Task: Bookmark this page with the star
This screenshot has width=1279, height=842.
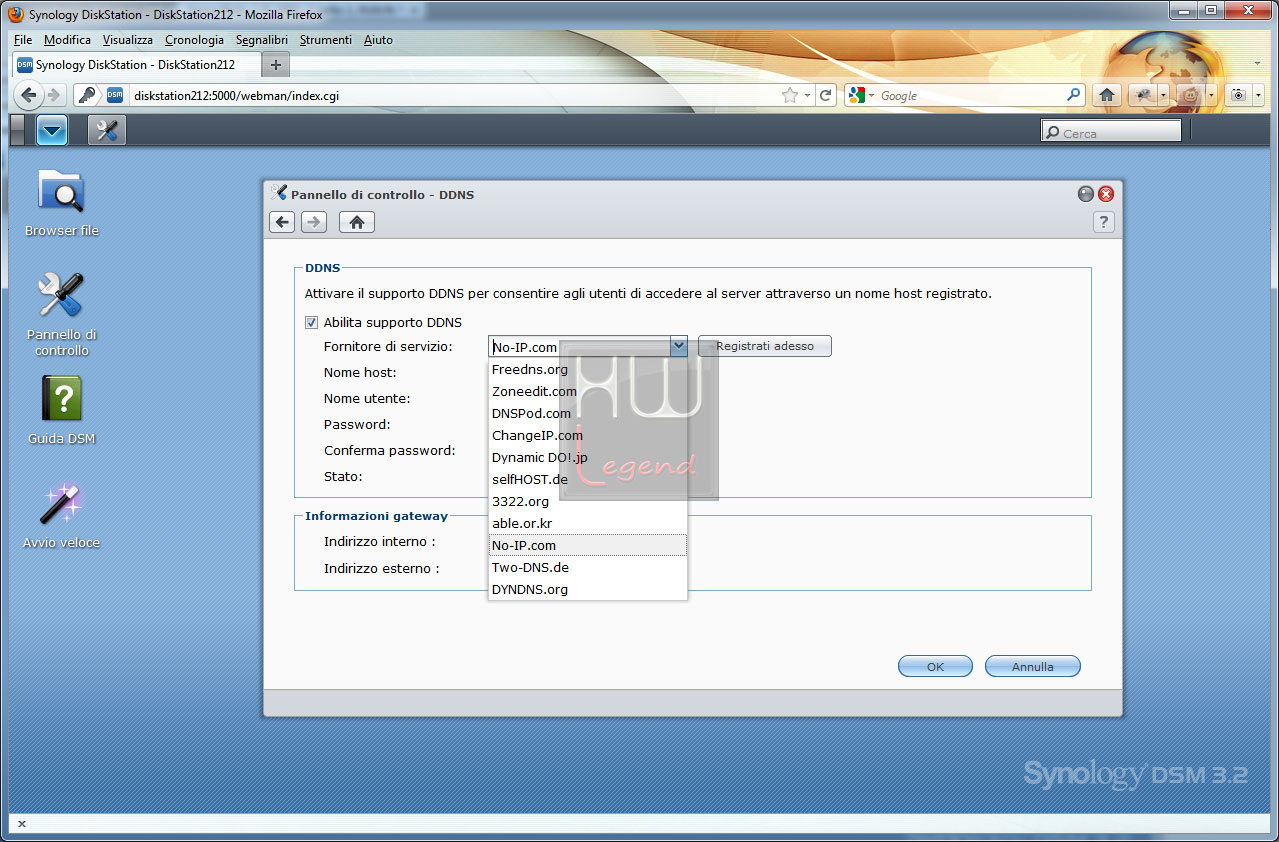Action: click(x=790, y=95)
